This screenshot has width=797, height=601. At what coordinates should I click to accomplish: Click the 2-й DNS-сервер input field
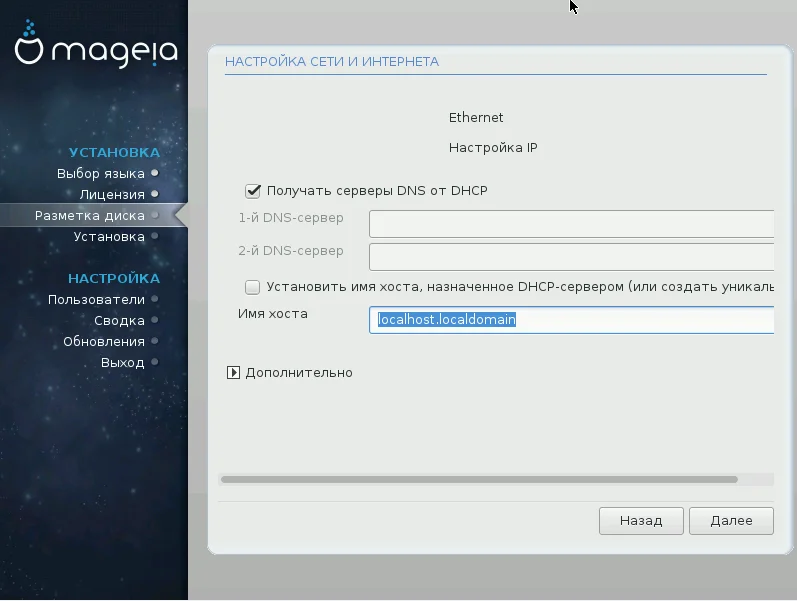(571, 257)
